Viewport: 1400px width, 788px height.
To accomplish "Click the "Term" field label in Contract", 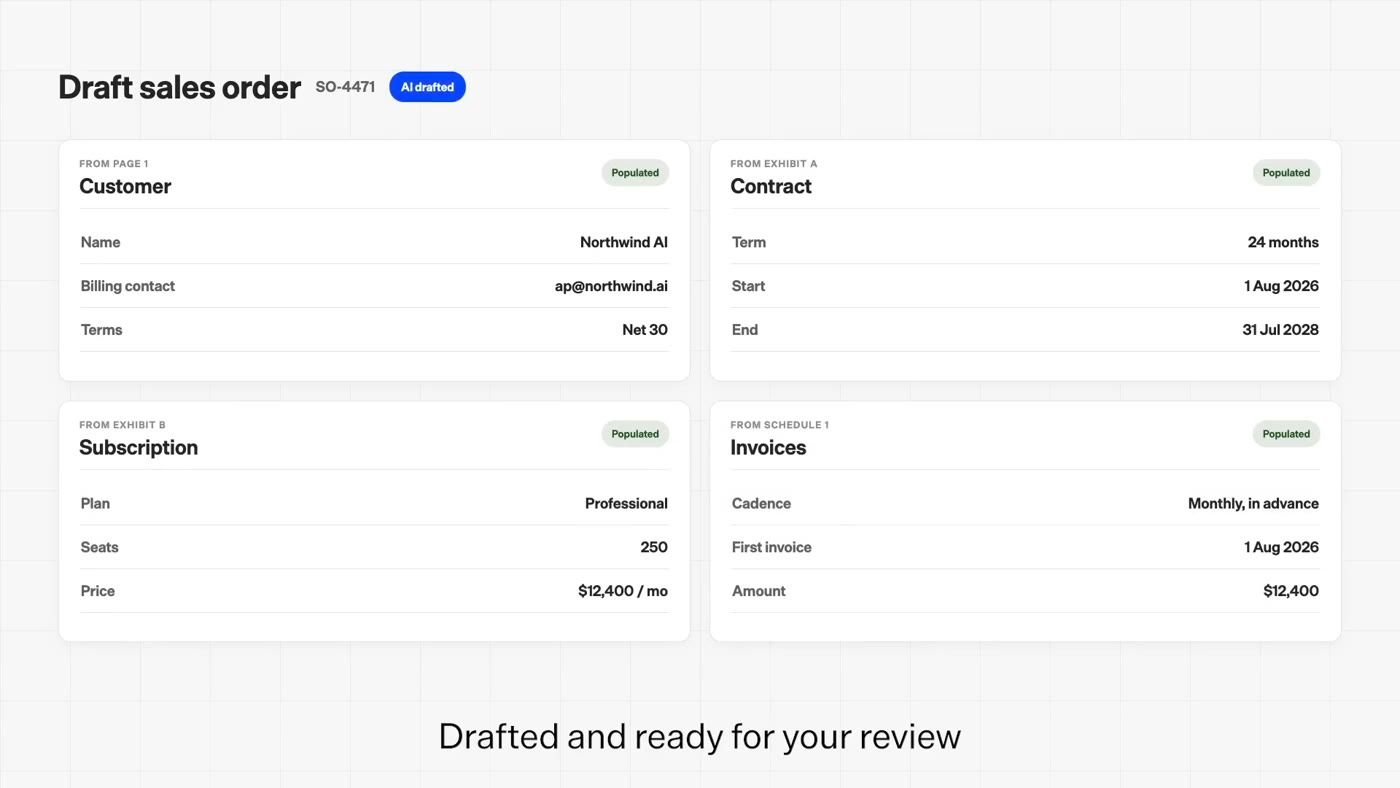I will coord(749,242).
